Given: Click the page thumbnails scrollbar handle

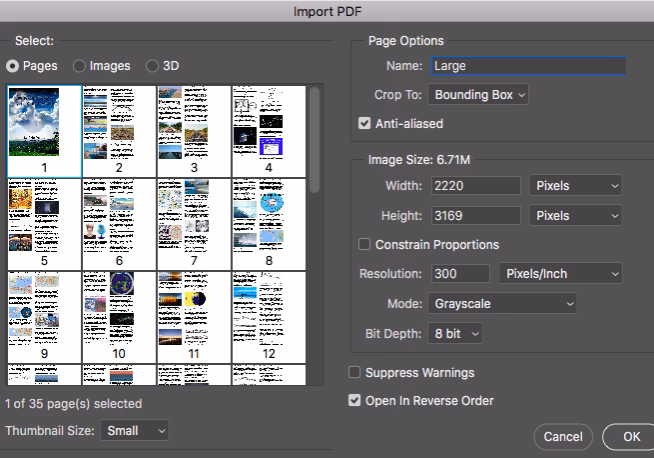Looking at the screenshot, I should coord(315,140).
